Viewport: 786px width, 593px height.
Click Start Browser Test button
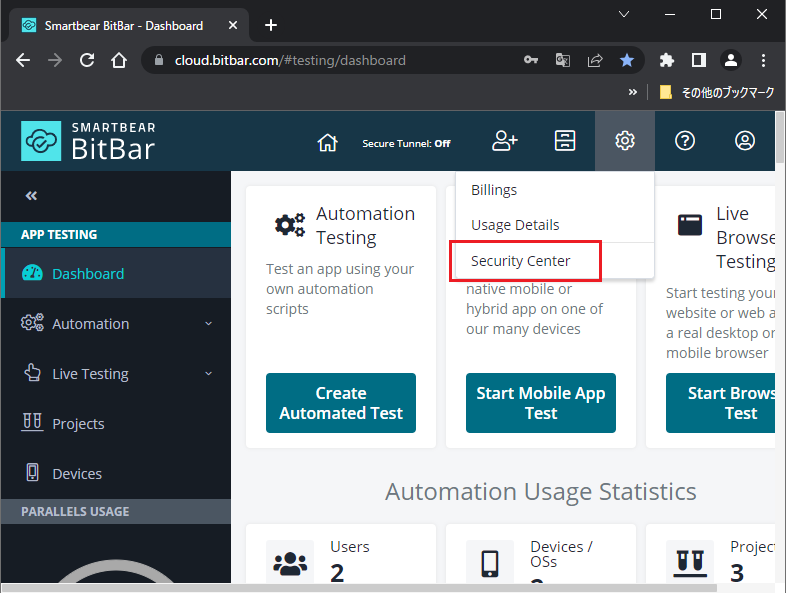click(x=721, y=403)
